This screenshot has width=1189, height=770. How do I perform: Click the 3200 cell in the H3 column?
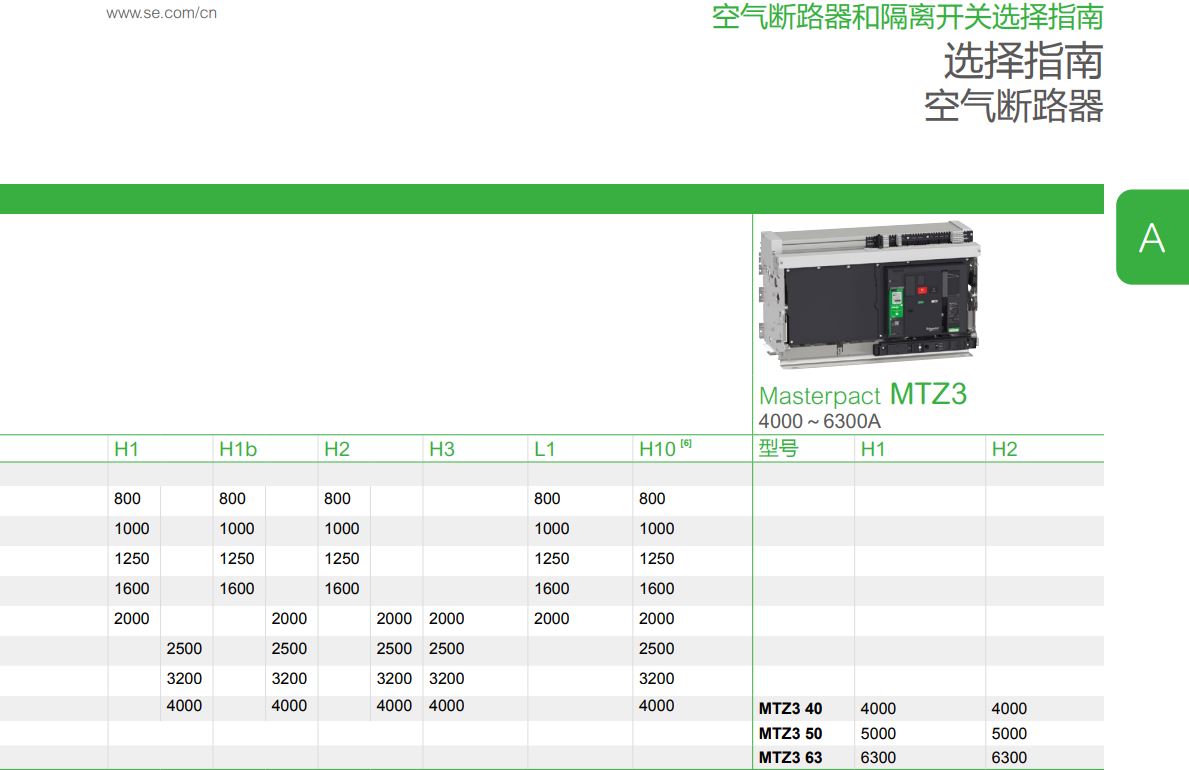coord(447,678)
